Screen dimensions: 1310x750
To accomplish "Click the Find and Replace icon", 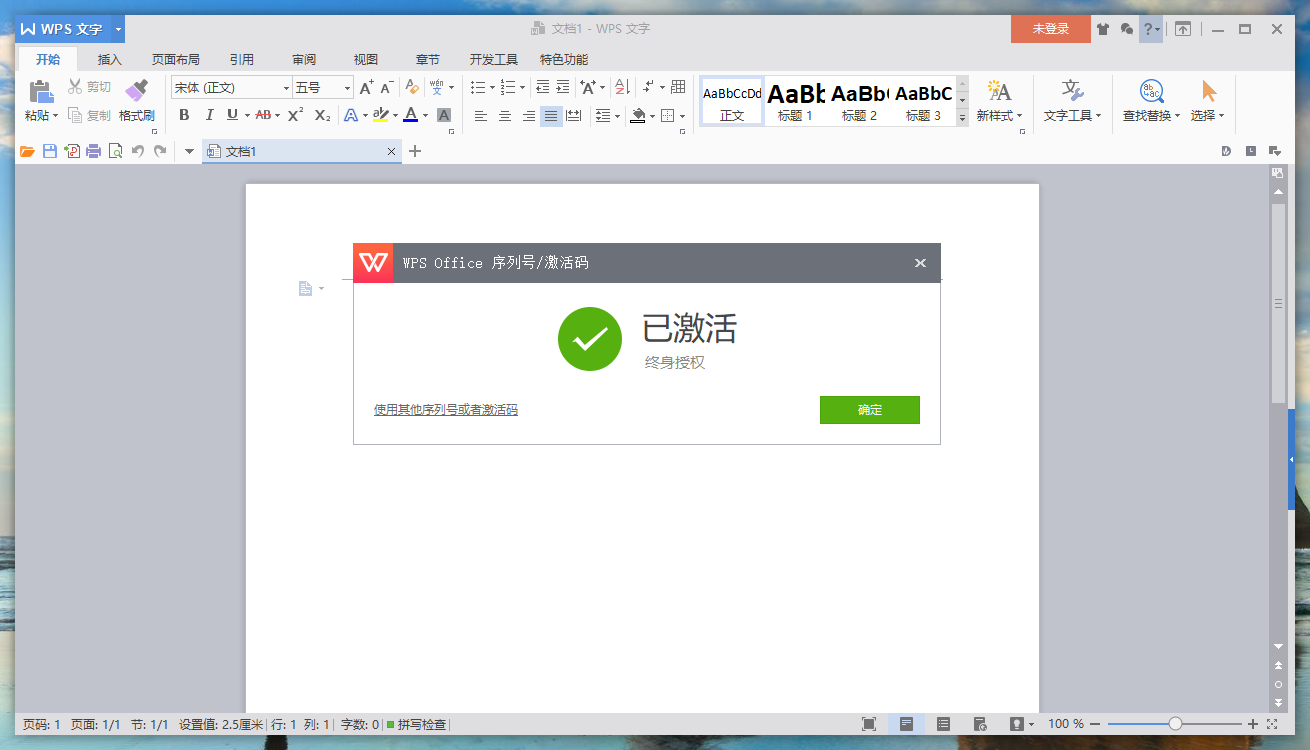I will click(x=1152, y=91).
